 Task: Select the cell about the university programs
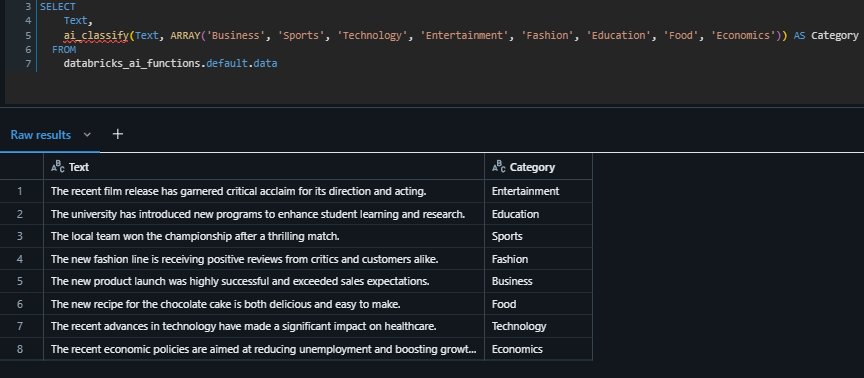pyautogui.click(x=264, y=214)
